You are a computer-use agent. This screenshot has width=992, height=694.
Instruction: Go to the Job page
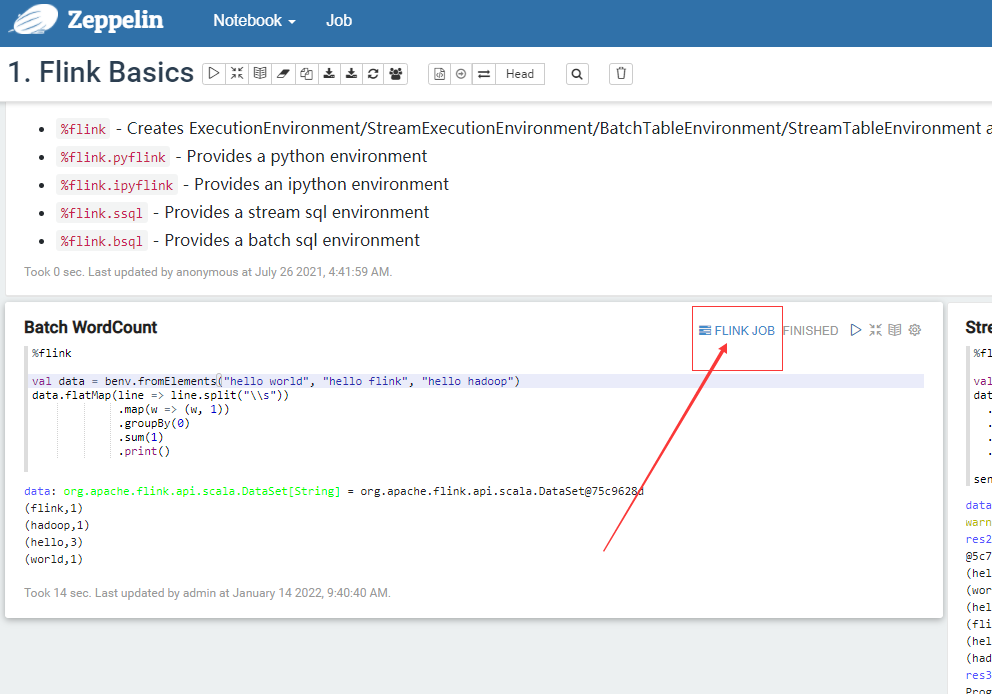[x=338, y=20]
